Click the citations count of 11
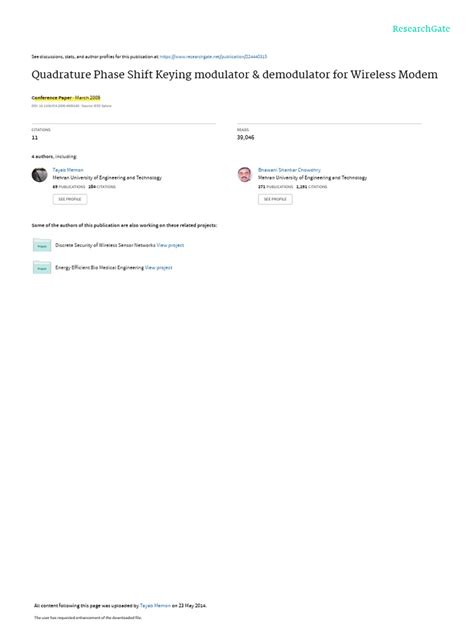This screenshot has height=632, width=474. [35, 137]
